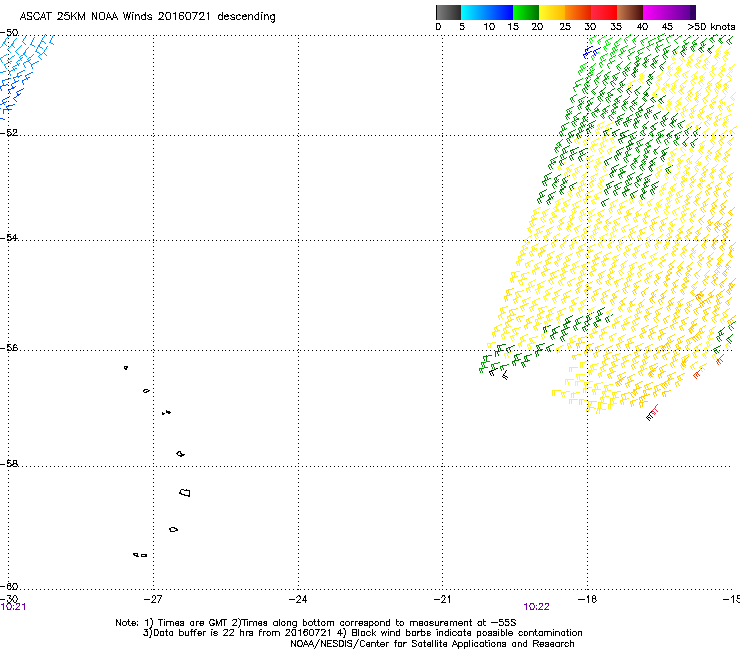Click the purple '10:21' time stamp
740x650 pixels.
click(x=13, y=607)
